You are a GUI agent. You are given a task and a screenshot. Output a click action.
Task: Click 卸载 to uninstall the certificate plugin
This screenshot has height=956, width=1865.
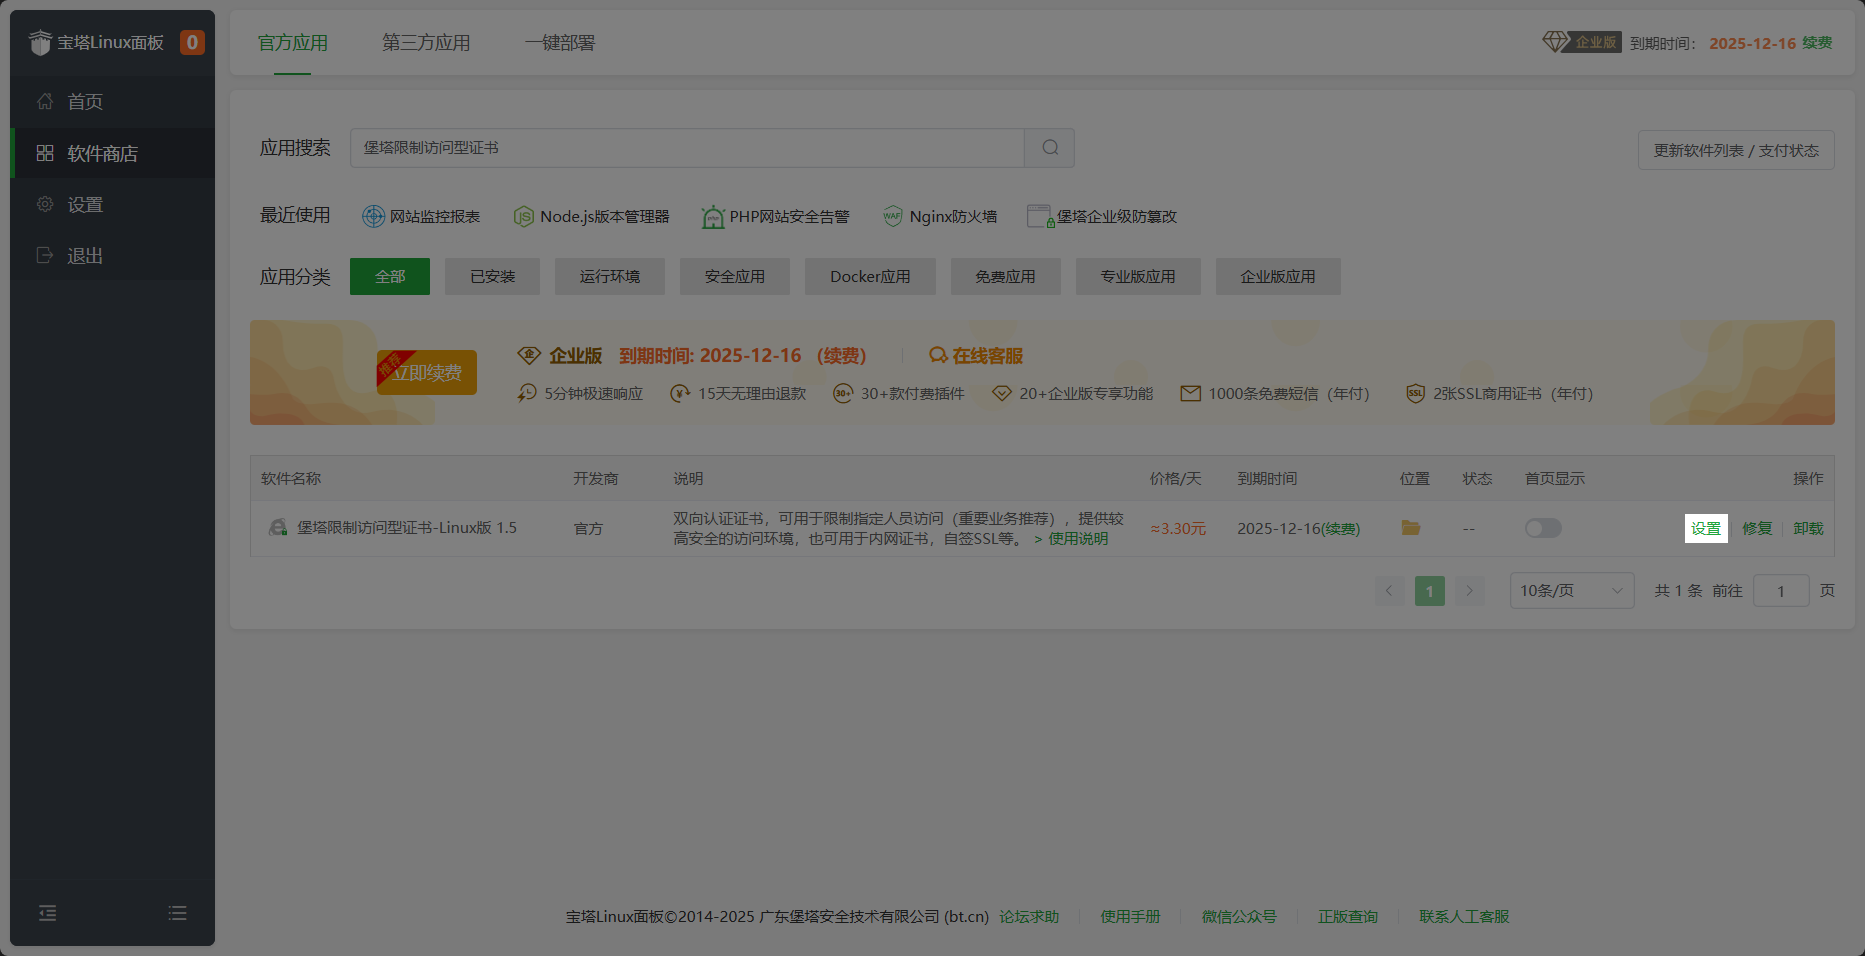coord(1808,528)
